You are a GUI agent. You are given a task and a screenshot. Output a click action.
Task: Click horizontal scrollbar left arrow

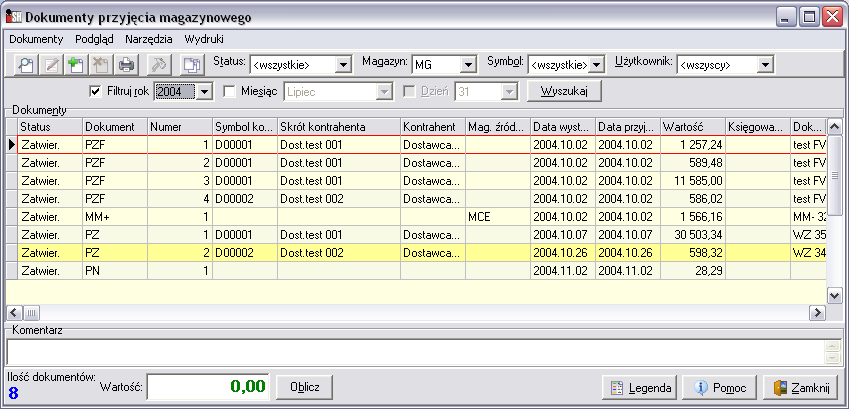[14, 313]
